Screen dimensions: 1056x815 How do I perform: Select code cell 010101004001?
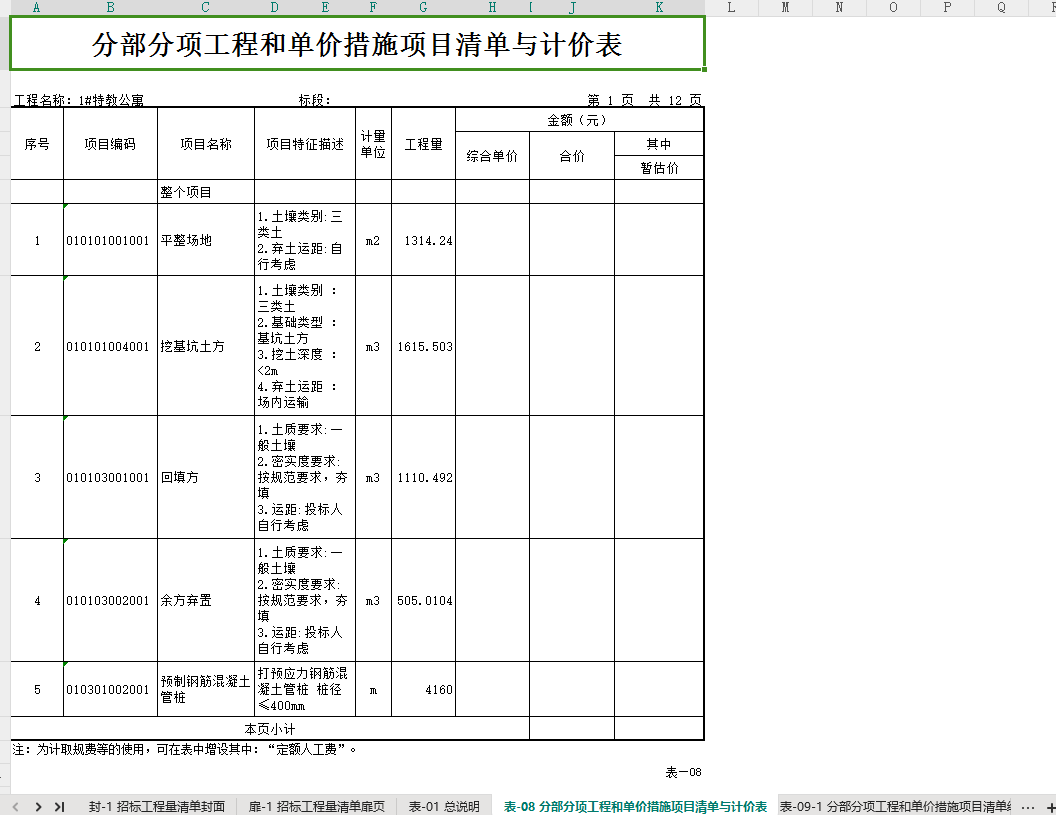coord(110,346)
